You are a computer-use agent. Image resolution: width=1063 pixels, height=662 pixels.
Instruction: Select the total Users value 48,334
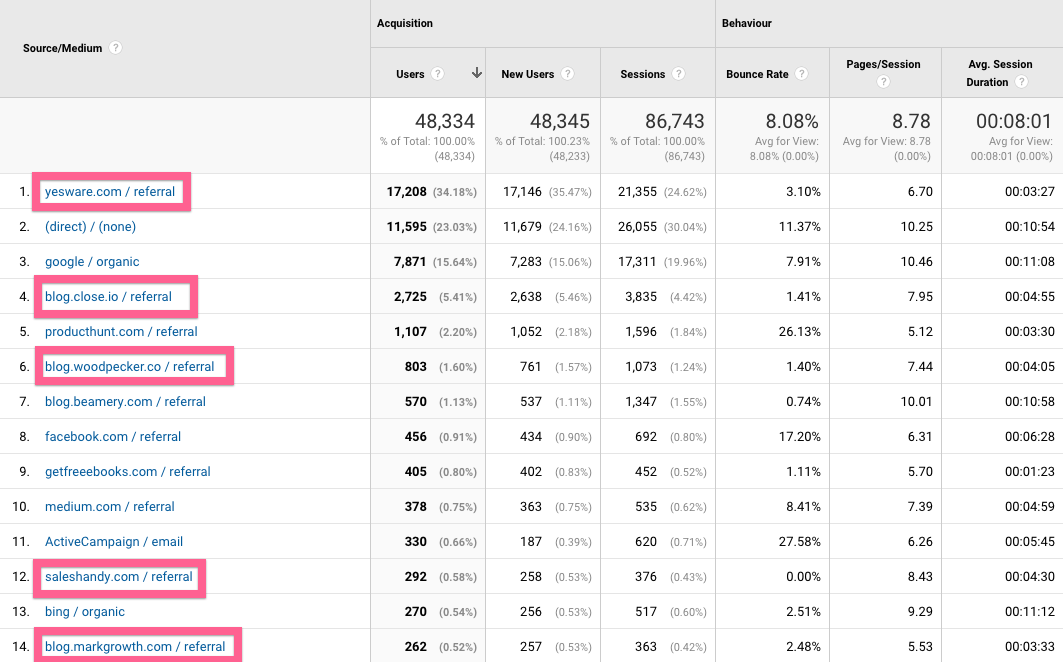click(445, 121)
